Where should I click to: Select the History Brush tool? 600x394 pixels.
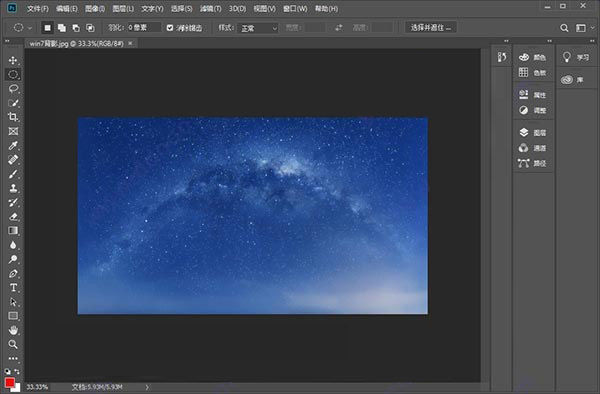tap(13, 202)
